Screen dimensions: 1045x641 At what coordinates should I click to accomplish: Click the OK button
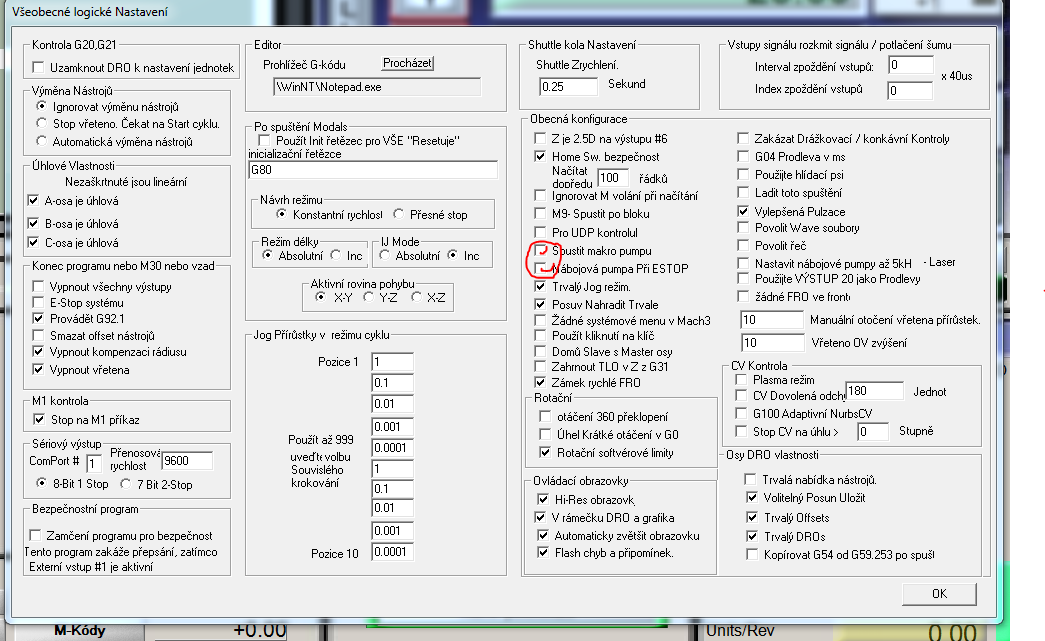coord(938,593)
